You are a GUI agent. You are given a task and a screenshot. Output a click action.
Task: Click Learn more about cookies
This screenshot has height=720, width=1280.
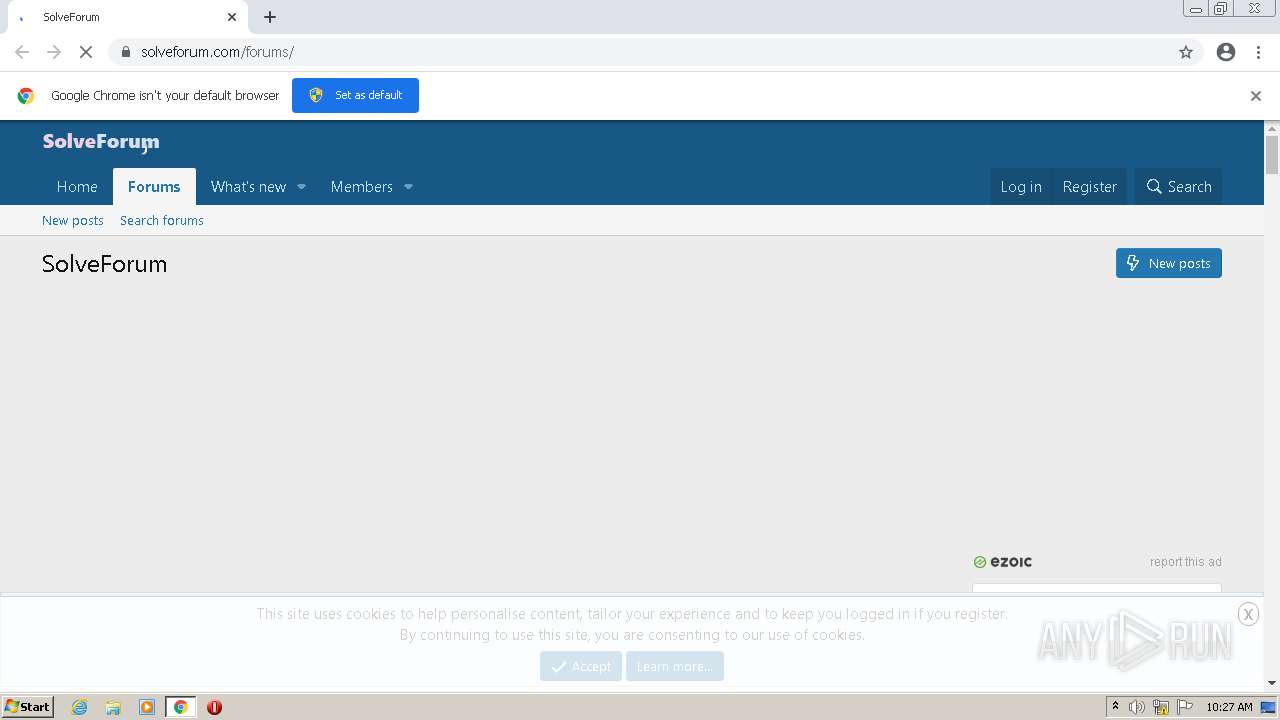pos(675,666)
